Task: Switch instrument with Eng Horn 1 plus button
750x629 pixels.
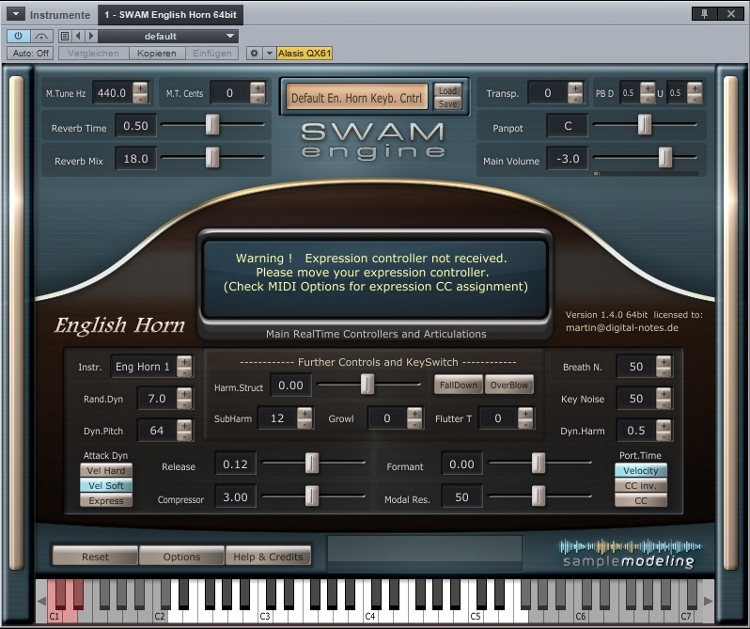Action: (x=185, y=362)
